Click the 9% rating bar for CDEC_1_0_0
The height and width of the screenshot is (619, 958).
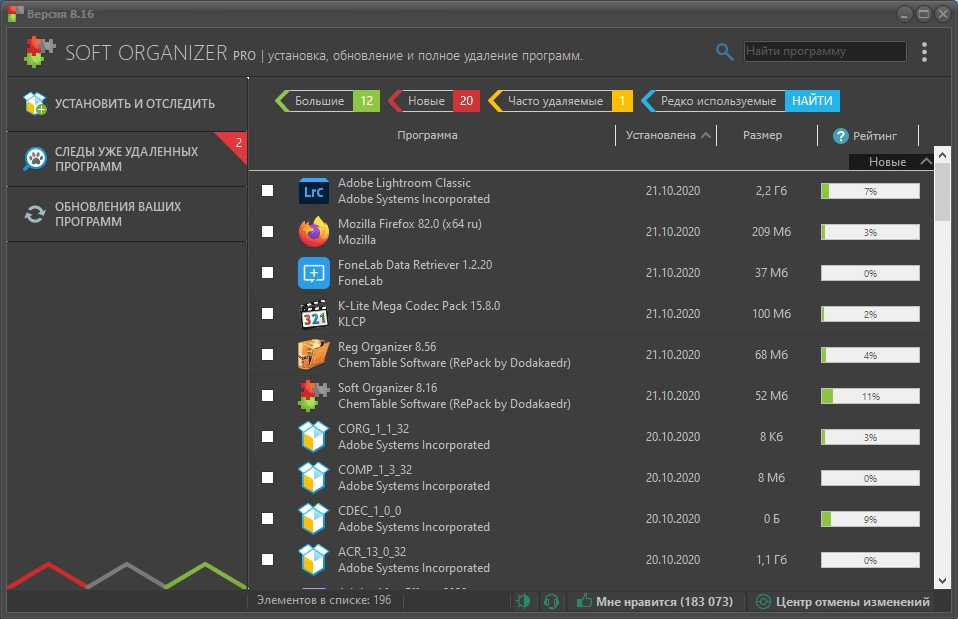point(870,519)
